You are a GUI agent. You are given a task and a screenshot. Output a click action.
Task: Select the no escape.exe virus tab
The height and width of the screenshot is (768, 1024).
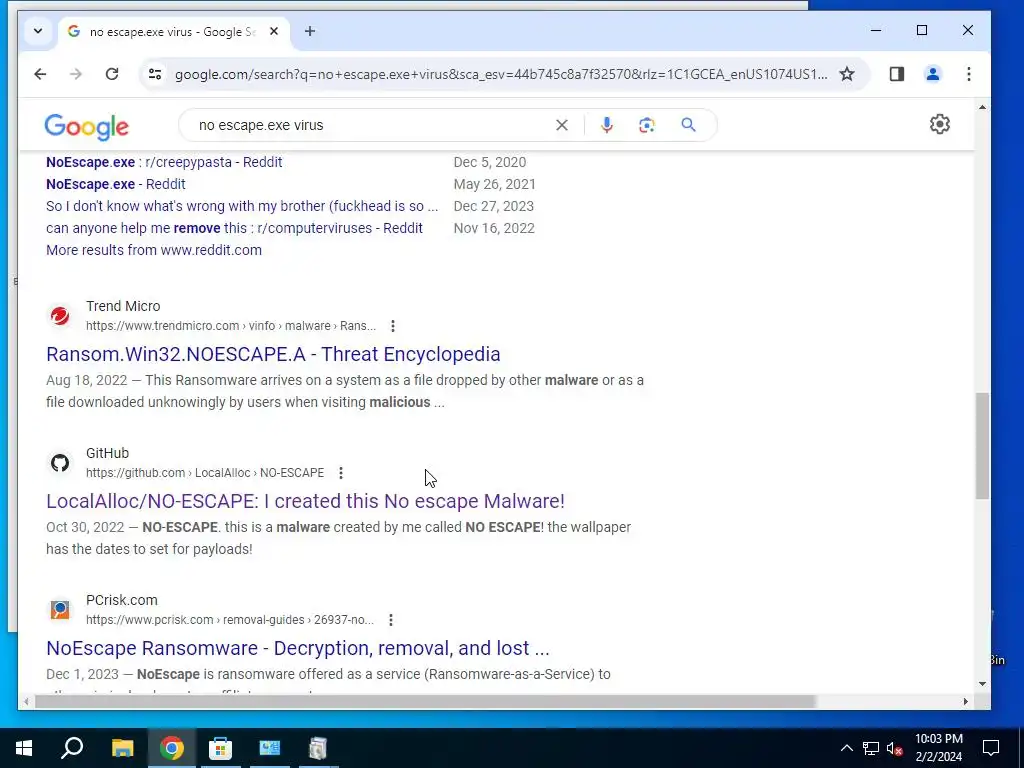(x=172, y=31)
